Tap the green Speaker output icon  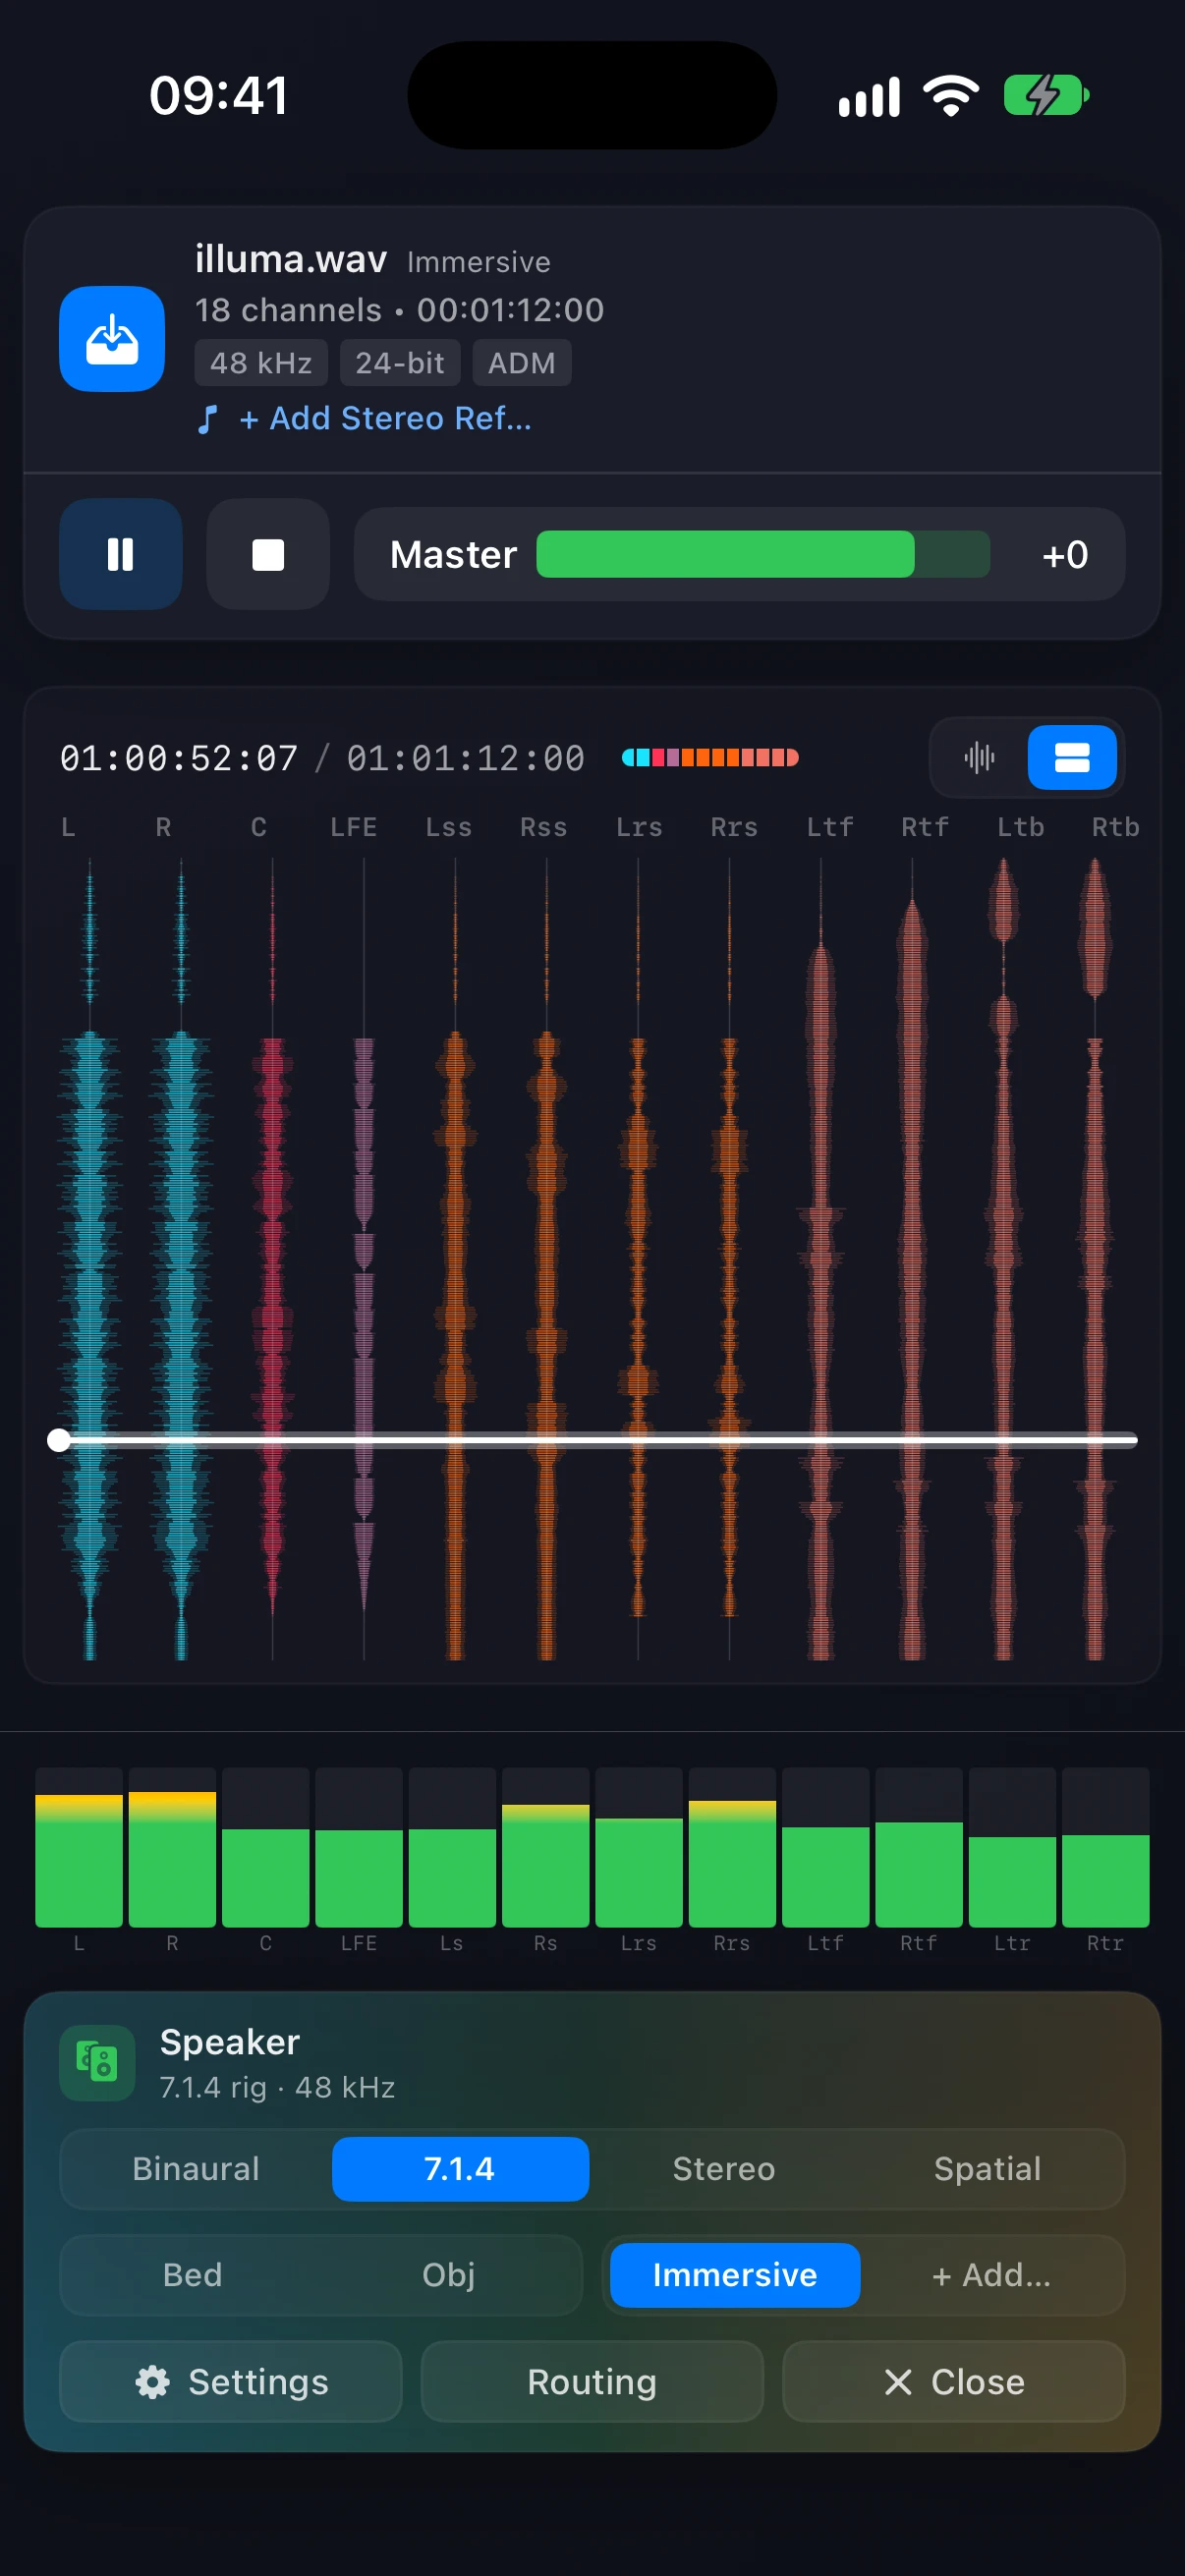coord(97,2063)
